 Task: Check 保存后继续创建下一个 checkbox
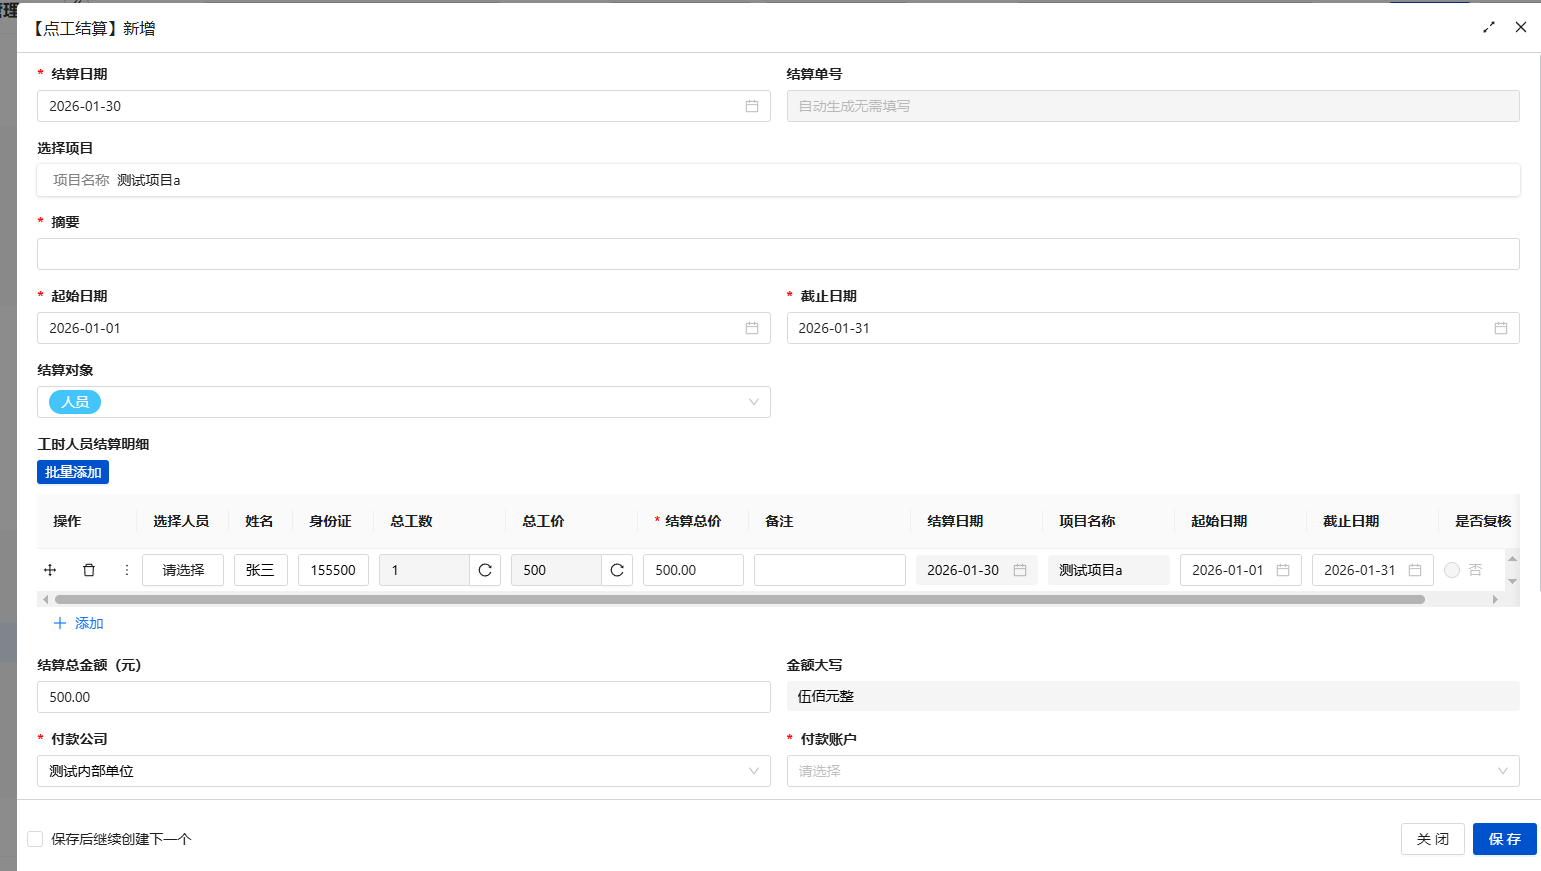[35, 839]
